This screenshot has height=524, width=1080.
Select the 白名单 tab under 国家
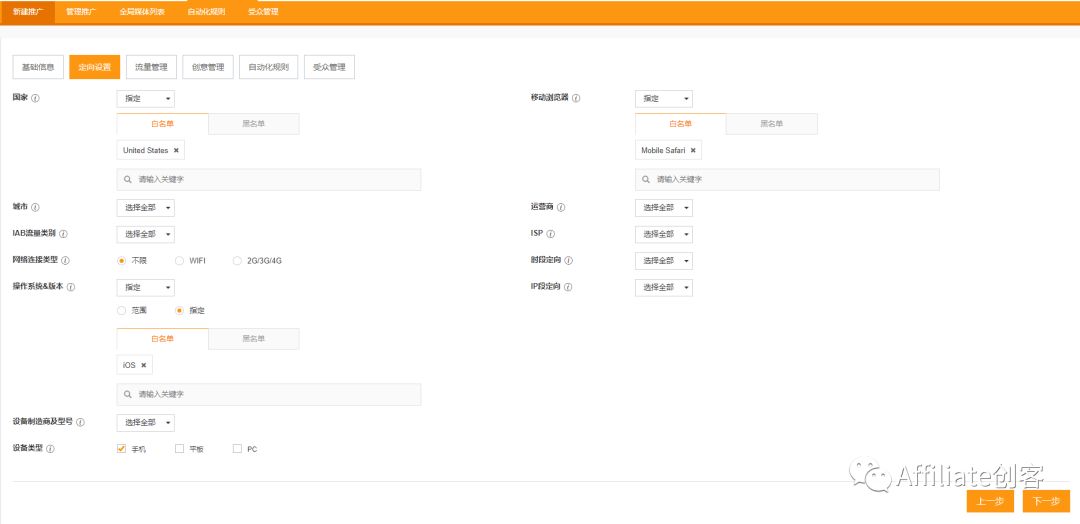[x=163, y=124]
